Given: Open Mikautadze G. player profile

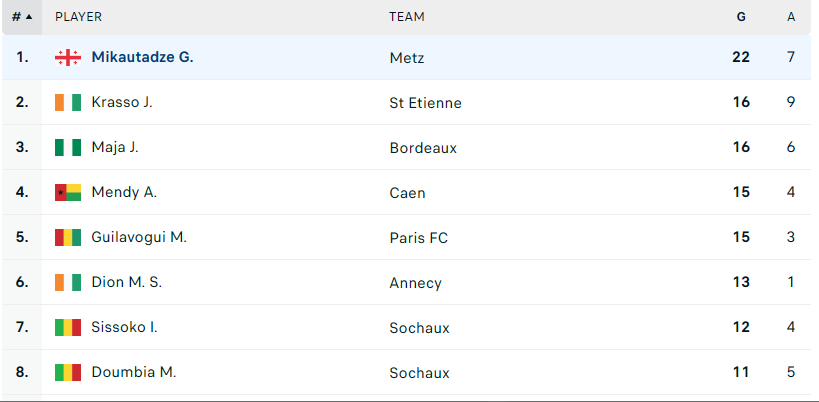Looking at the screenshot, I should tap(143, 57).
